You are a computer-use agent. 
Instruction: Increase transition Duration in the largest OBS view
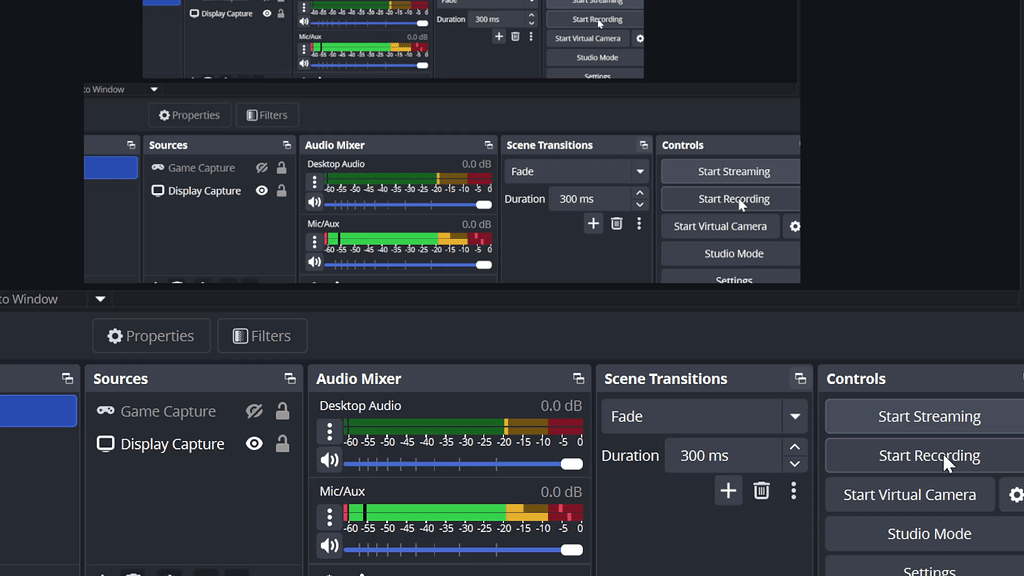point(795,447)
